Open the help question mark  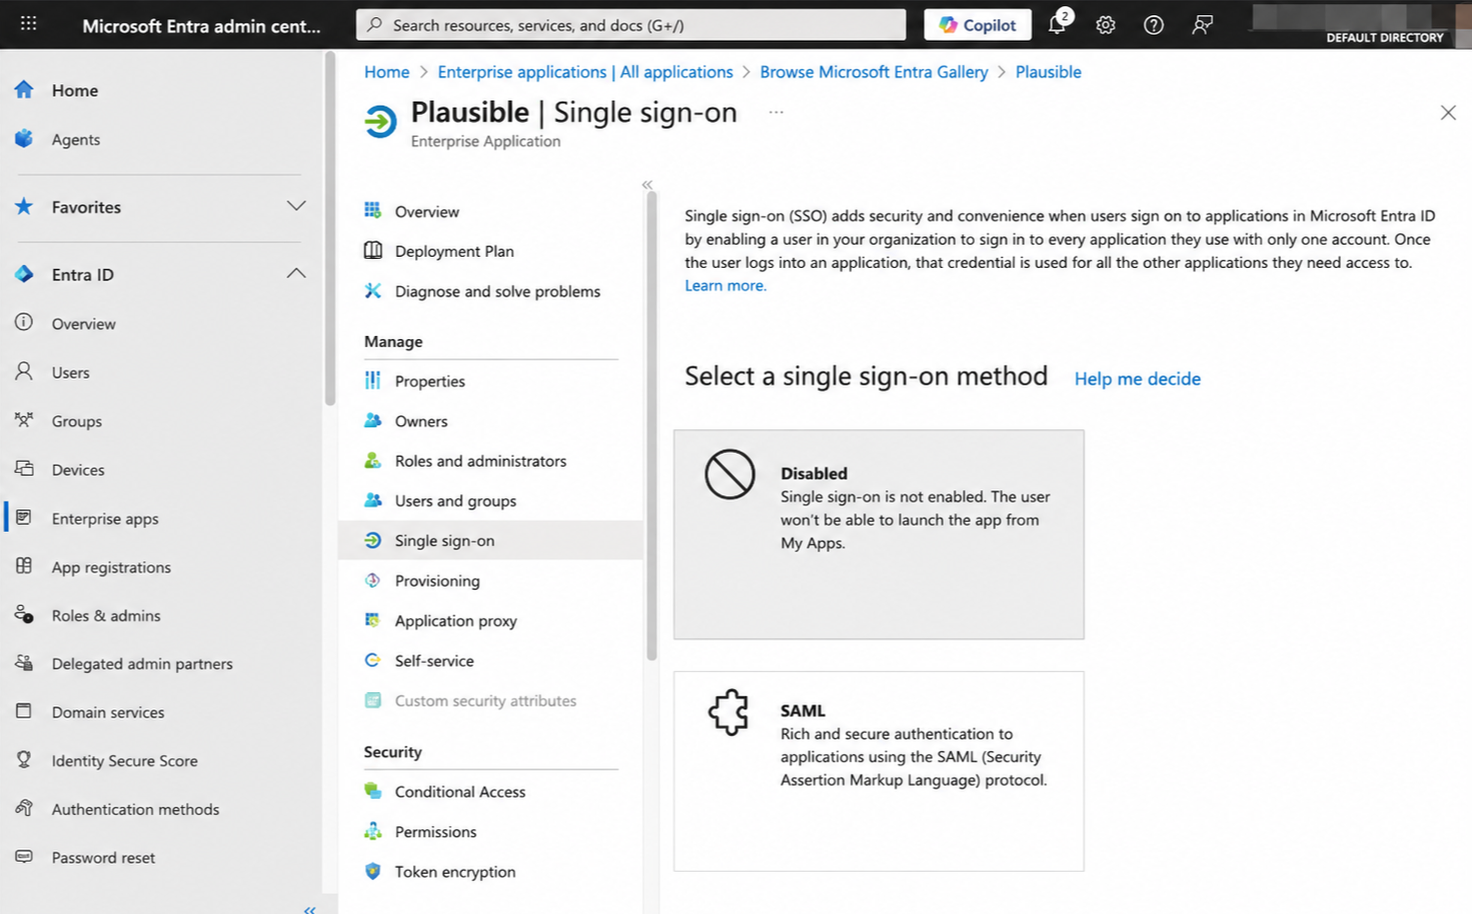tap(1153, 25)
